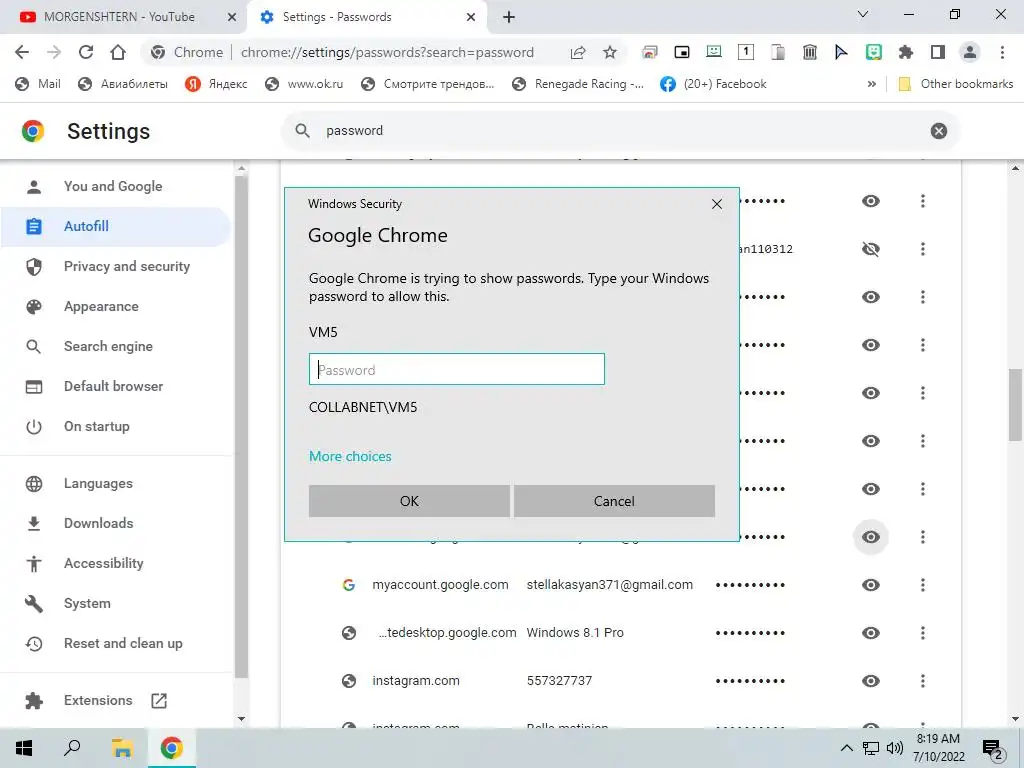Cancel the Windows Security dialog
This screenshot has height=768, width=1024.
[x=614, y=501]
